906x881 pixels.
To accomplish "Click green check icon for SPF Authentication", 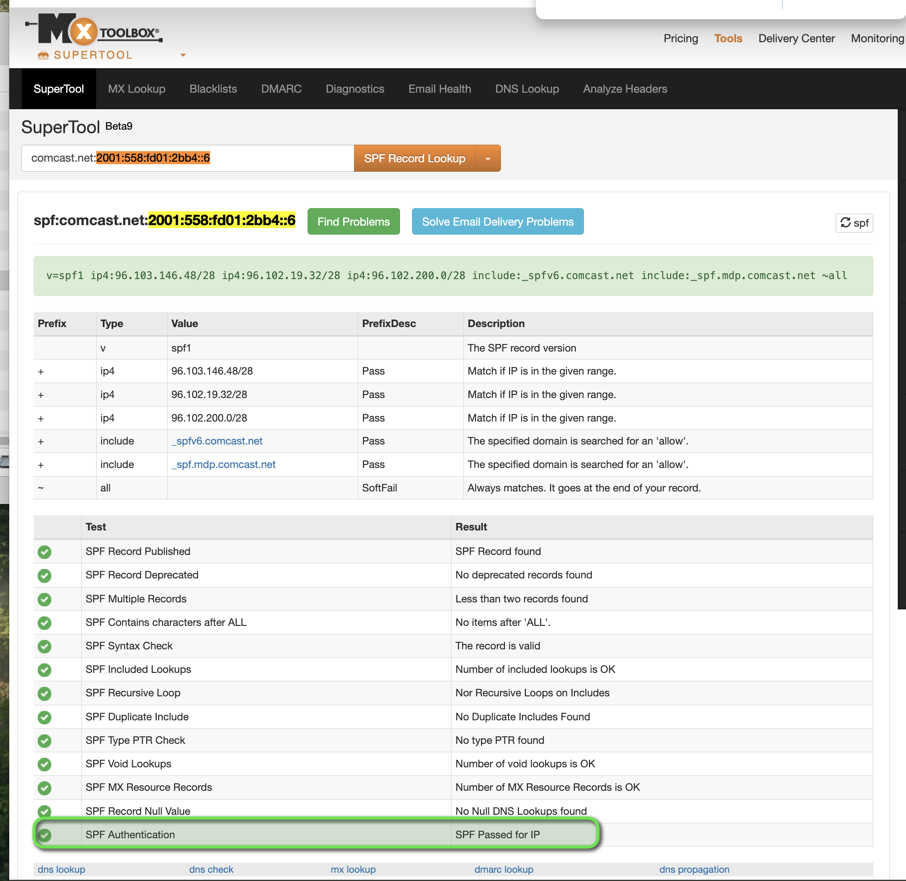I will [x=45, y=835].
